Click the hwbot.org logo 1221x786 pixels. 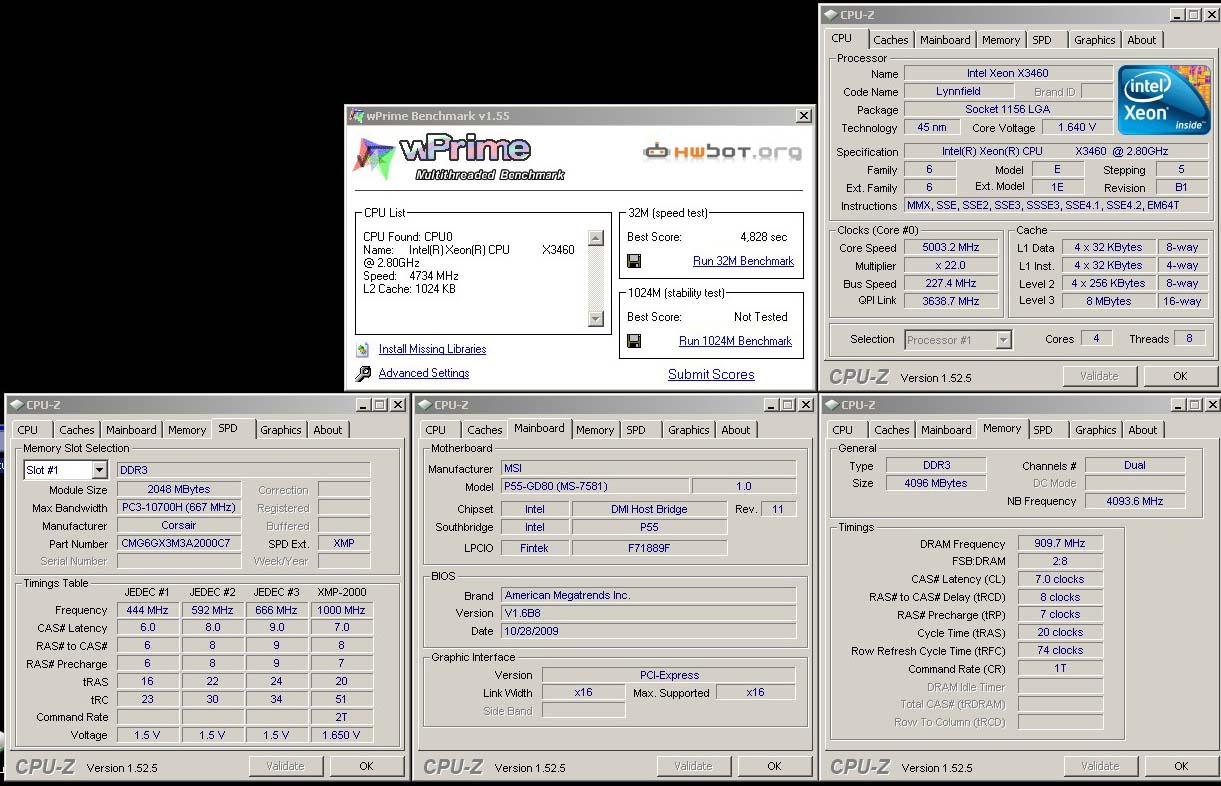722,152
